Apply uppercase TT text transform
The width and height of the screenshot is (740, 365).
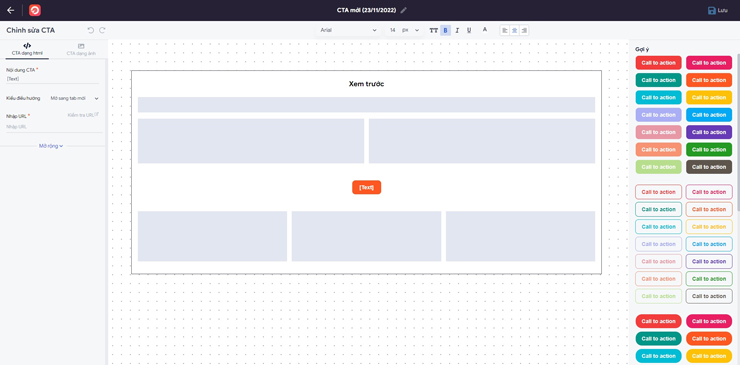coord(433,30)
